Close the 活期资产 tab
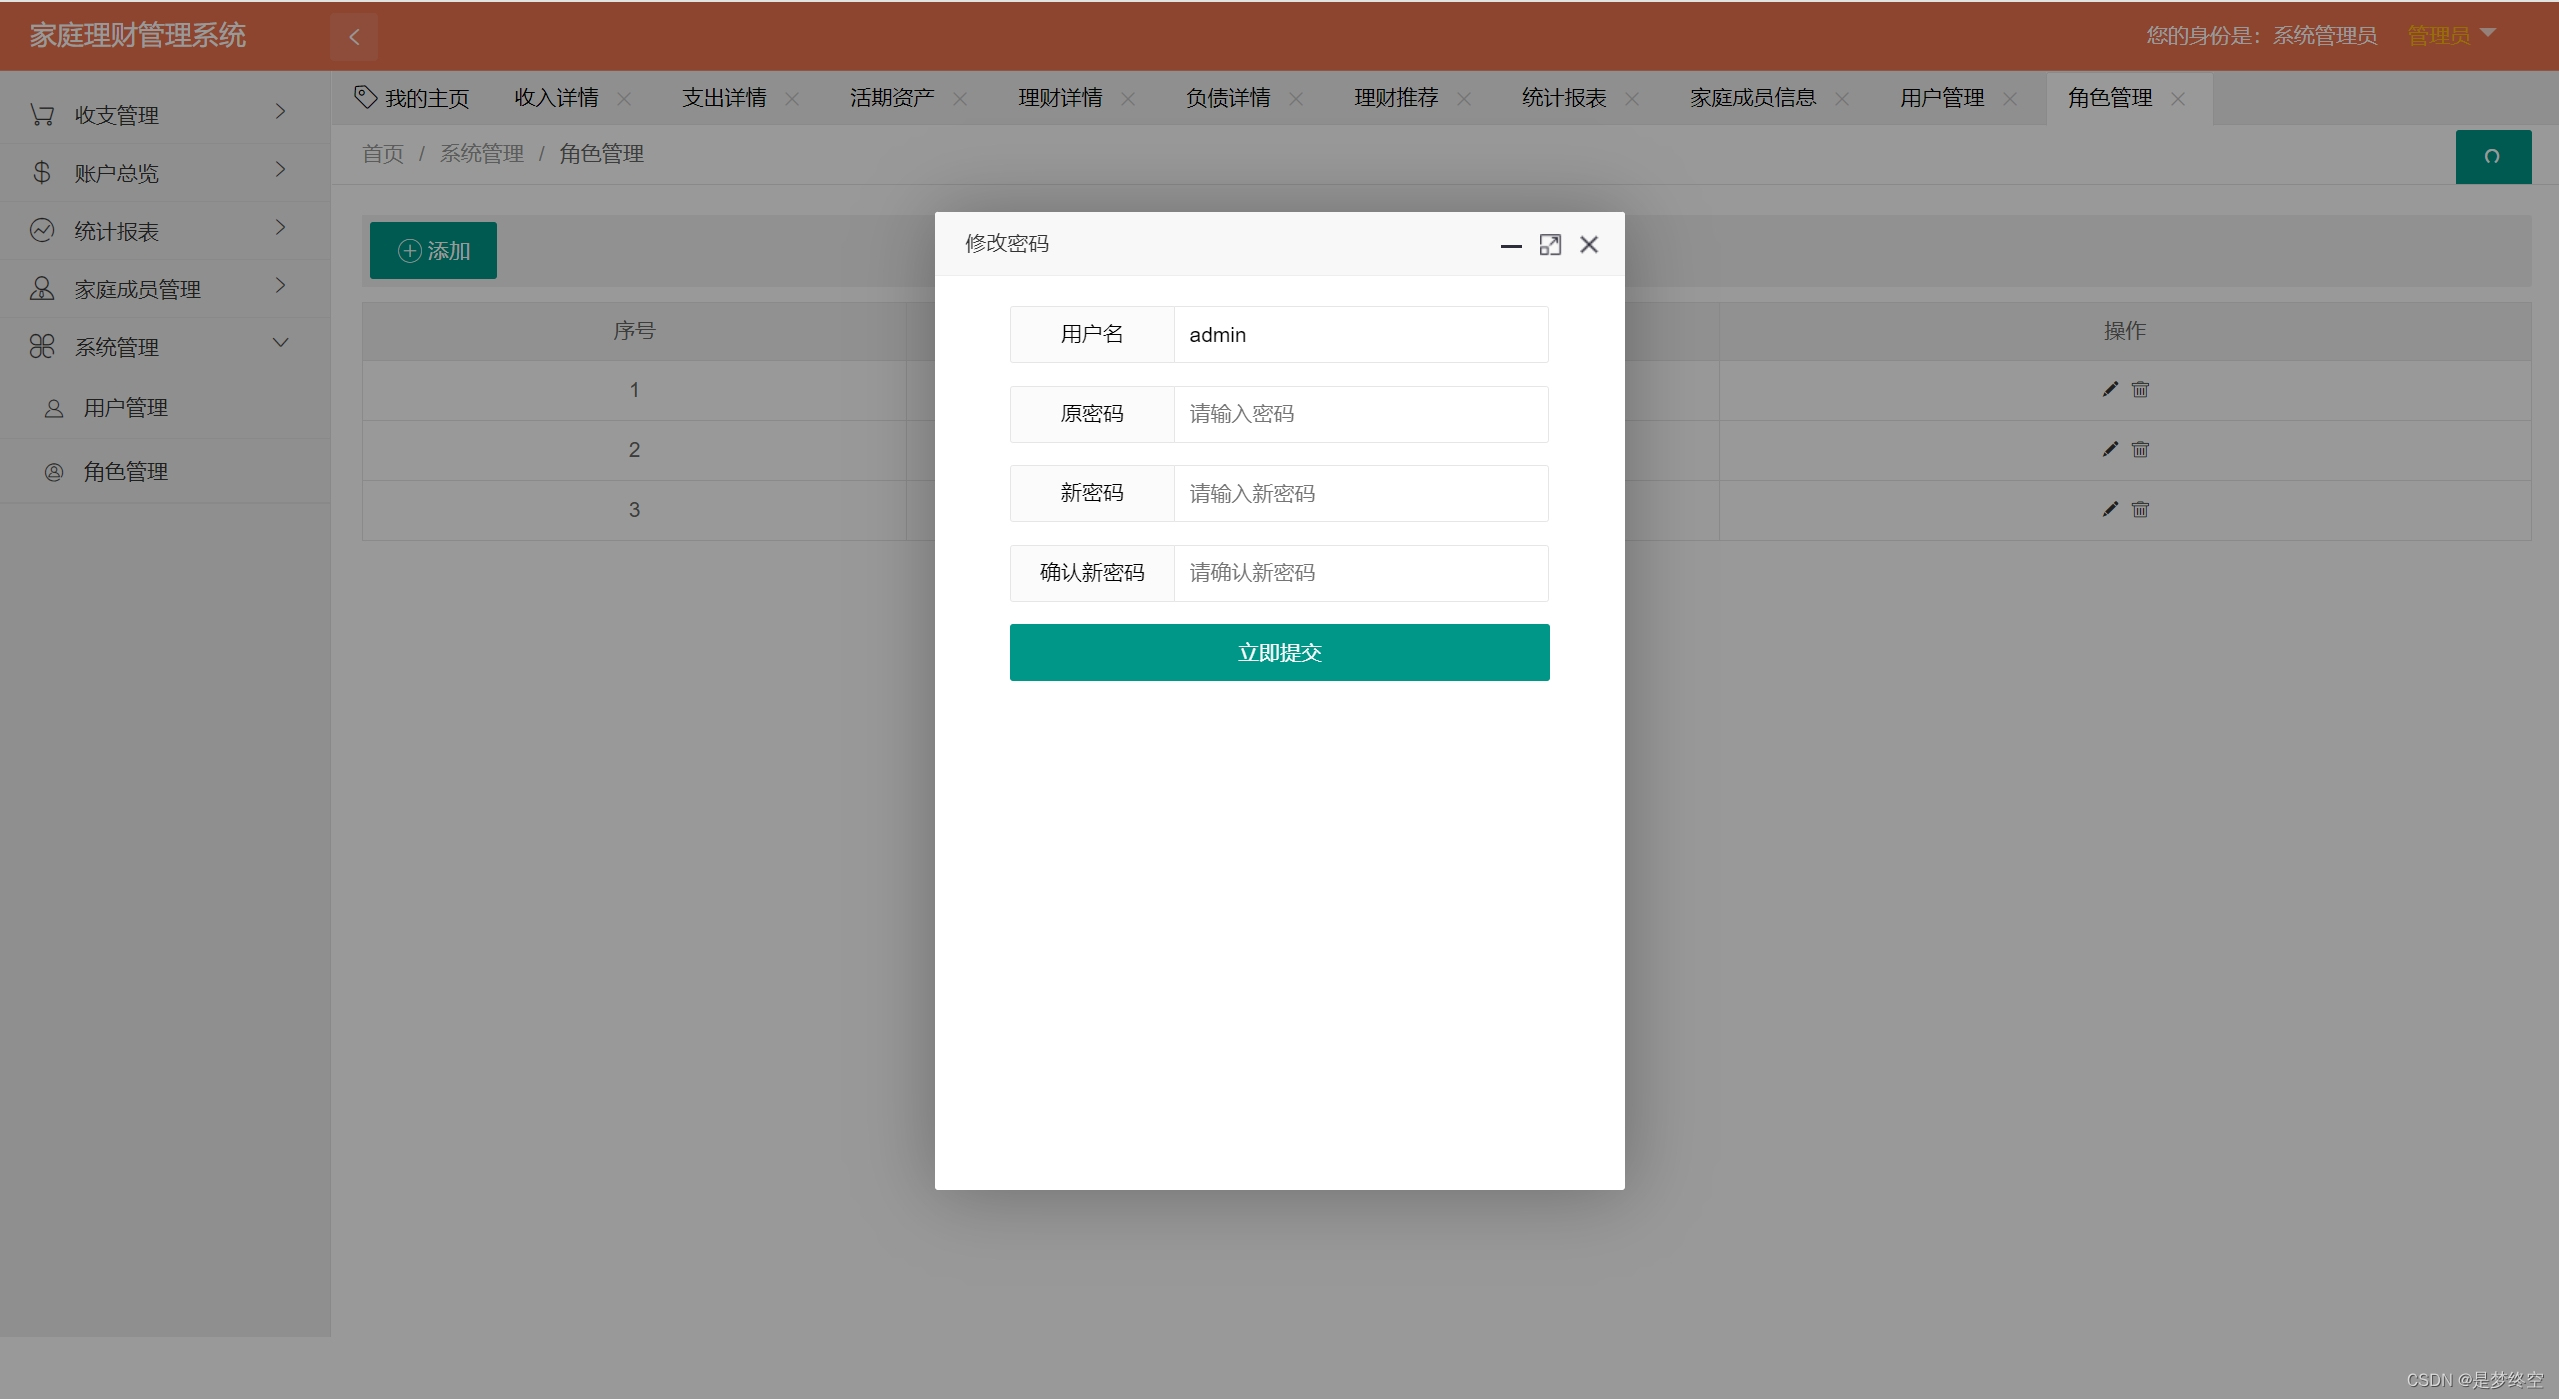 pos(960,99)
